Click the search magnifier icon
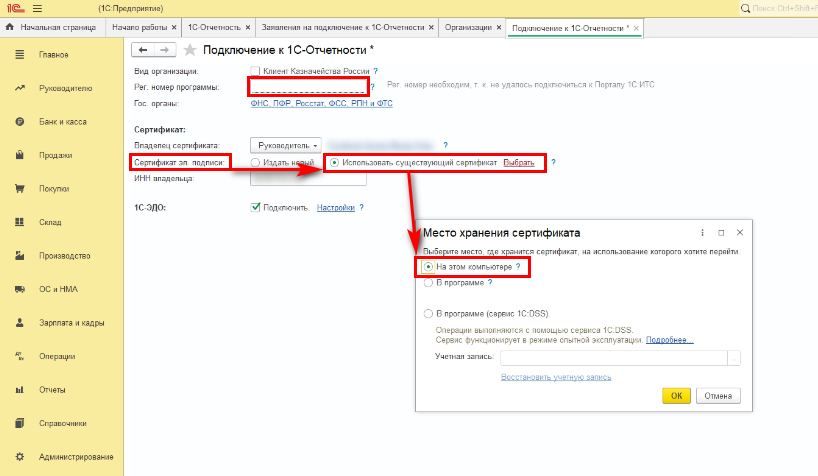818x476 pixels. tap(745, 8)
